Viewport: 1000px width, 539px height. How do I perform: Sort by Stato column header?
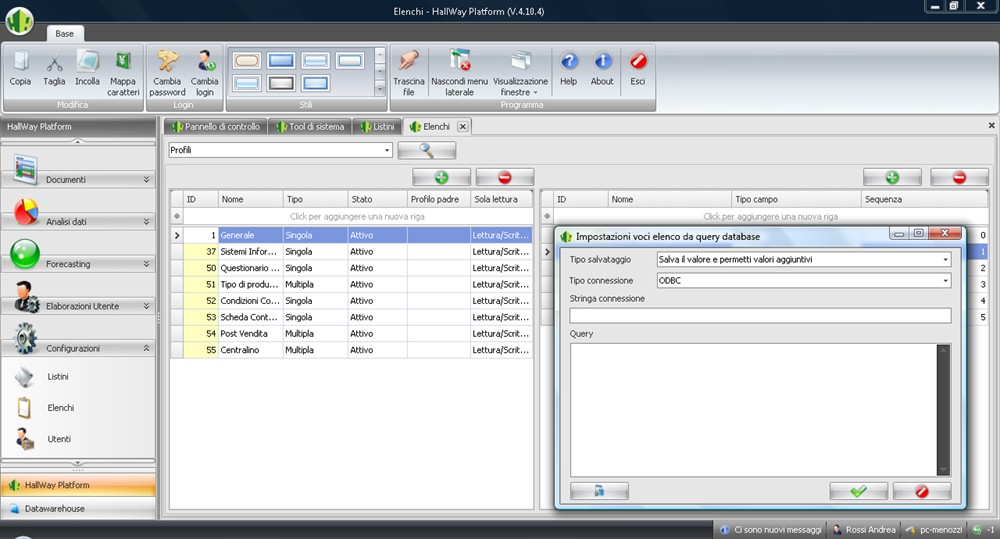coord(378,199)
